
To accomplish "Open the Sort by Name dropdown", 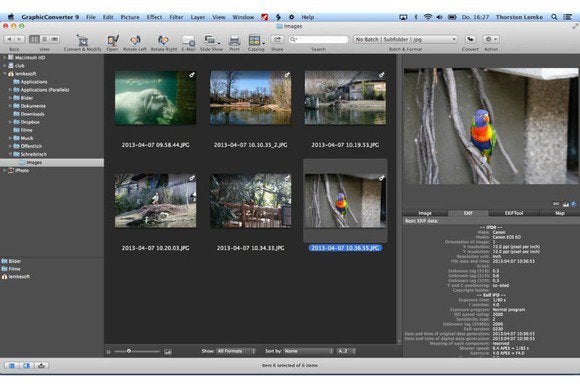I will pyautogui.click(x=308, y=351).
